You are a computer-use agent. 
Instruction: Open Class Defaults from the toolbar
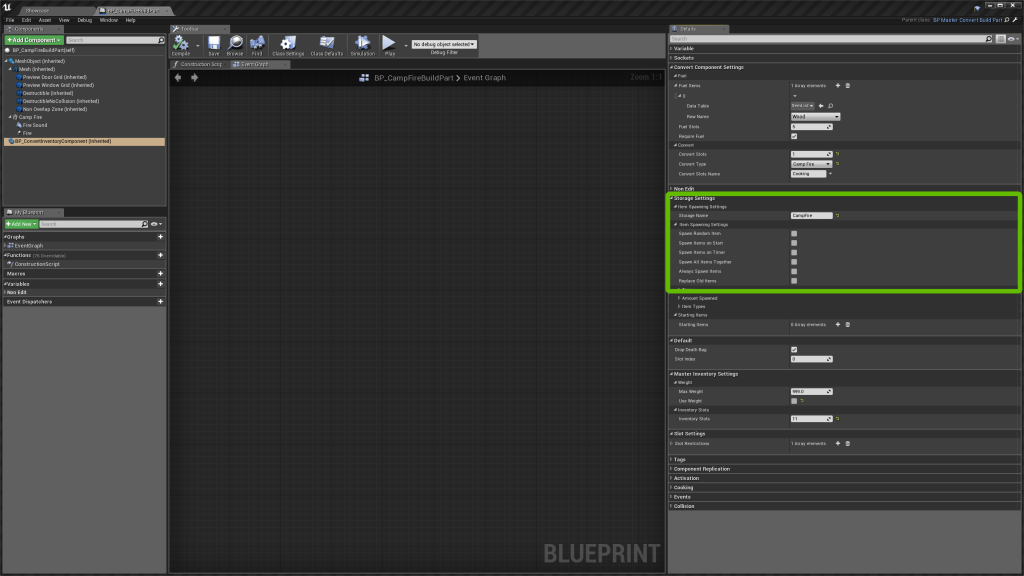point(327,44)
